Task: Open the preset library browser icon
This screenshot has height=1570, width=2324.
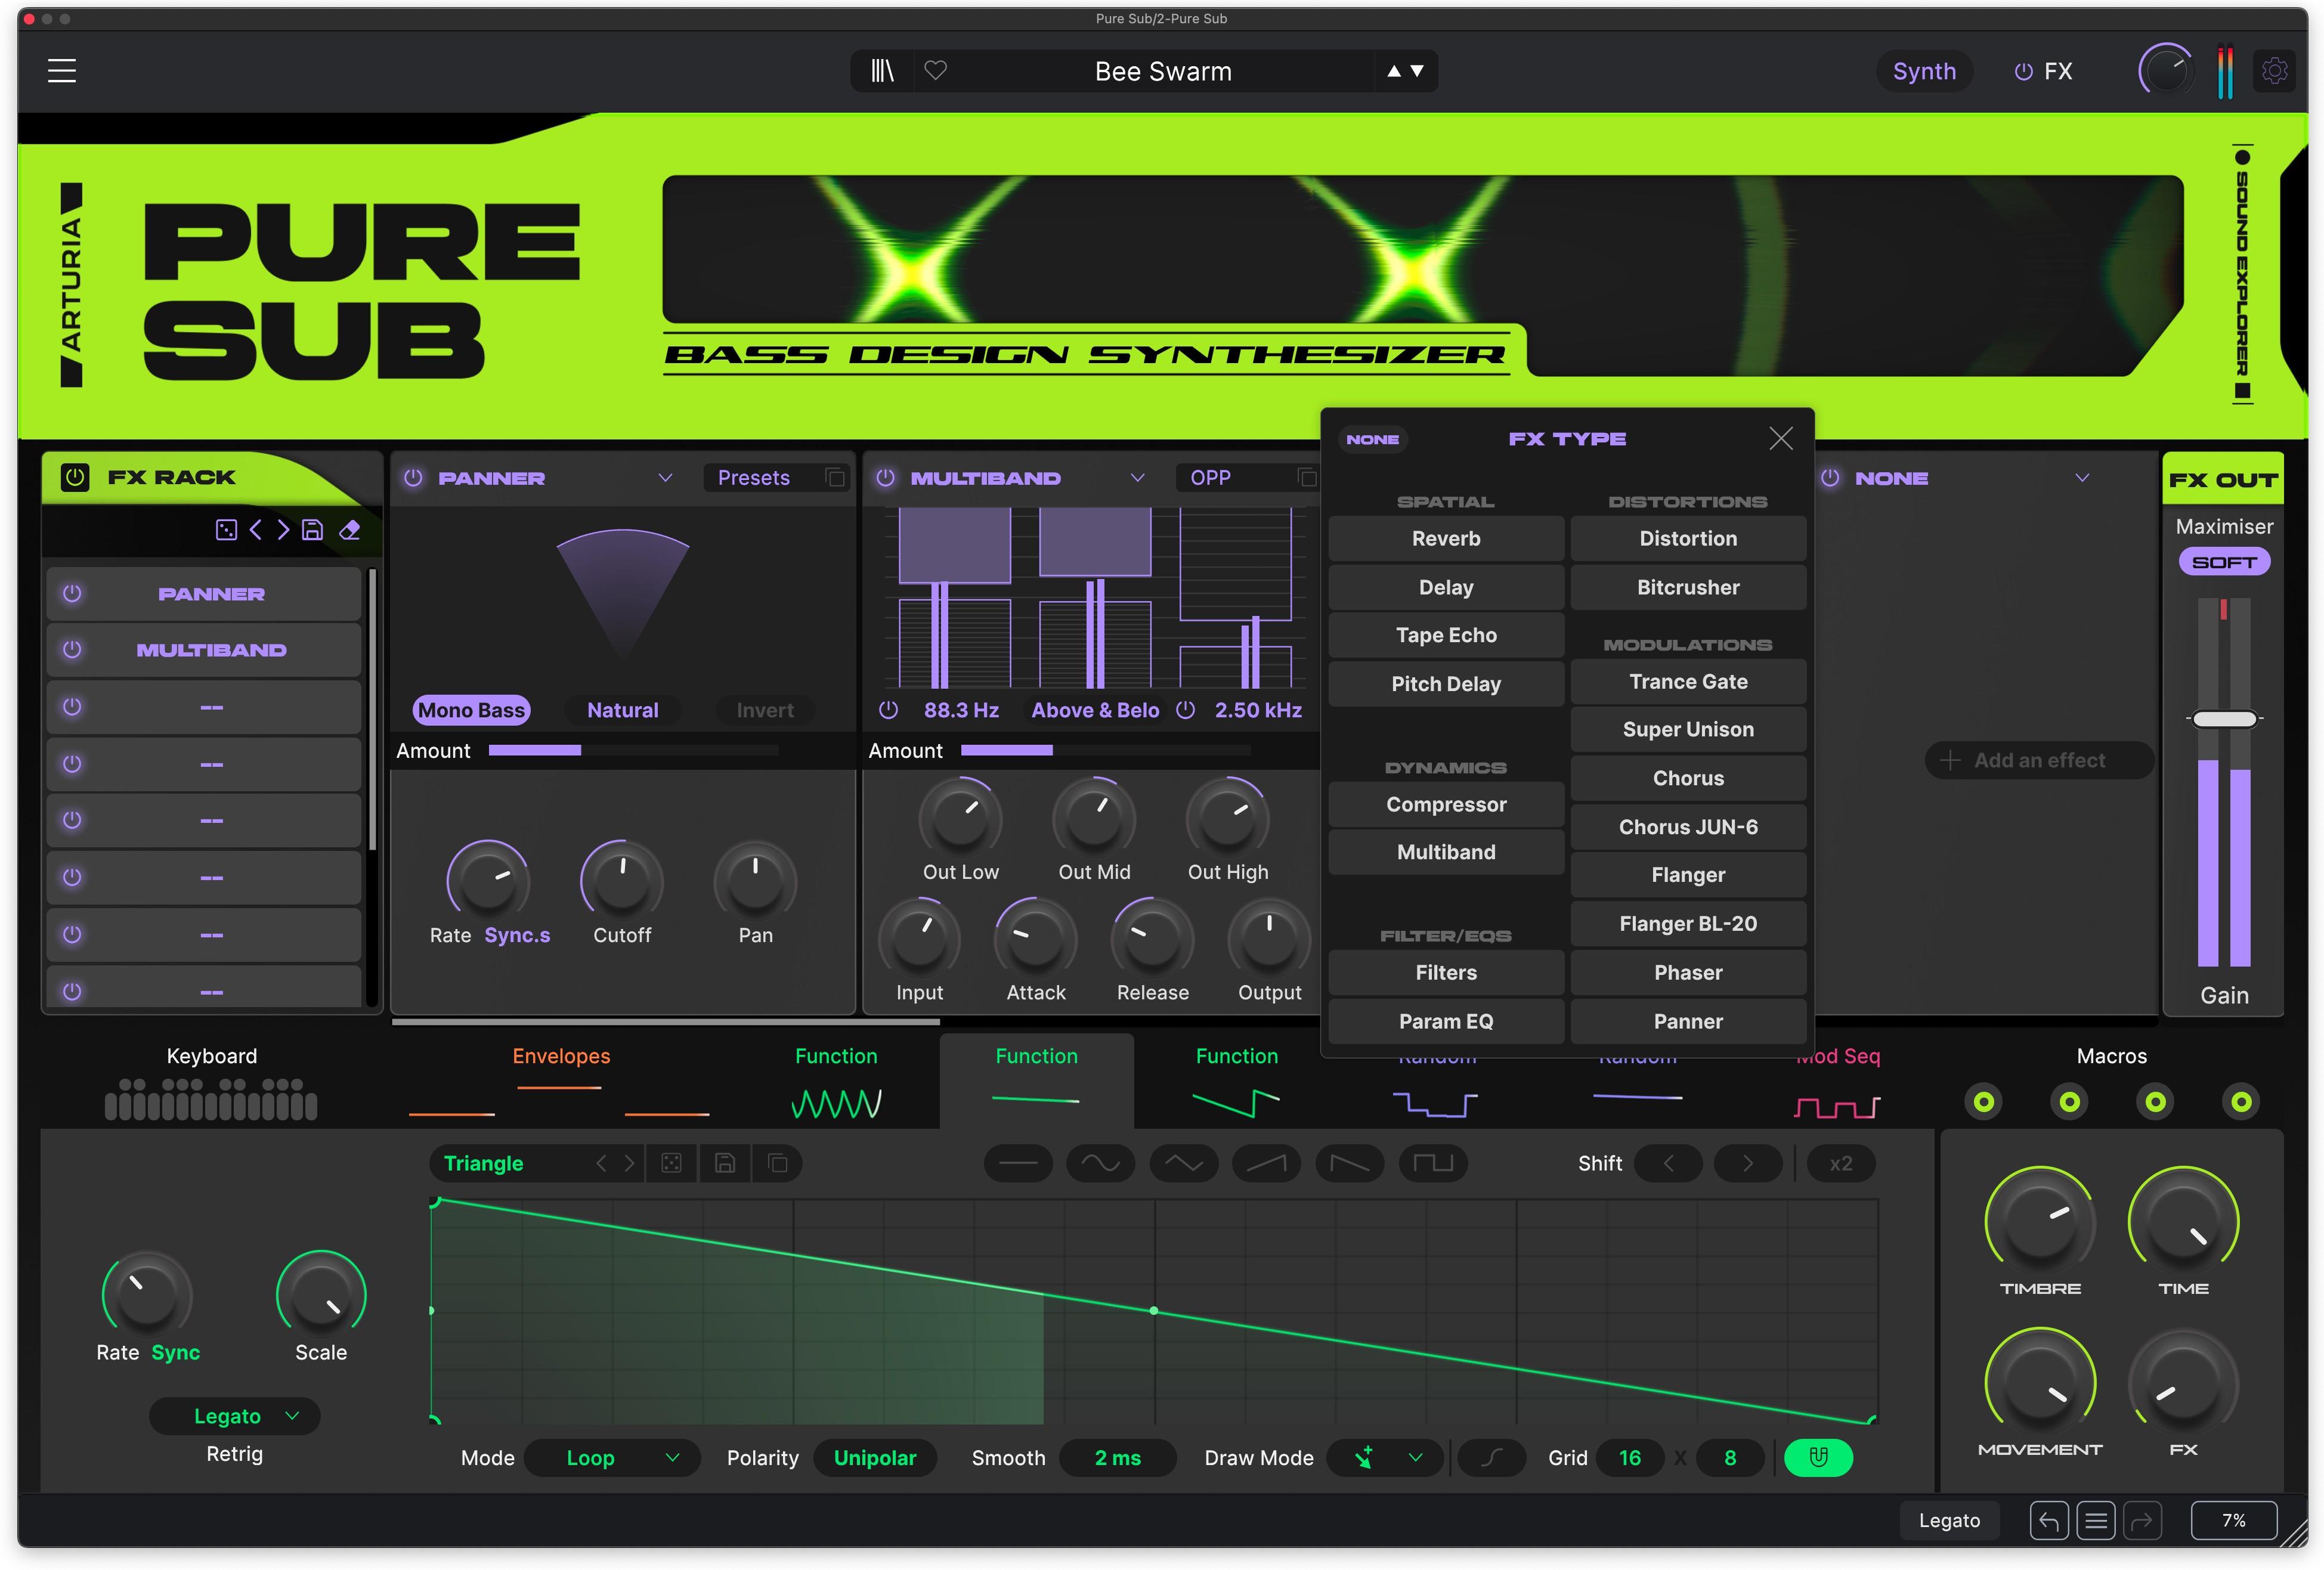Action: pos(882,71)
